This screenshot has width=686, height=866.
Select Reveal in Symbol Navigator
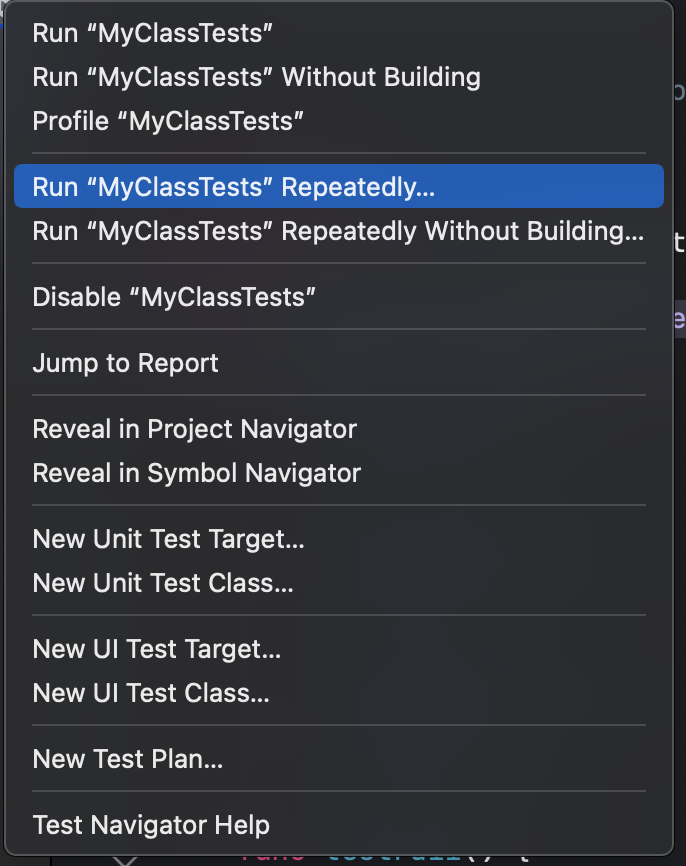click(196, 473)
